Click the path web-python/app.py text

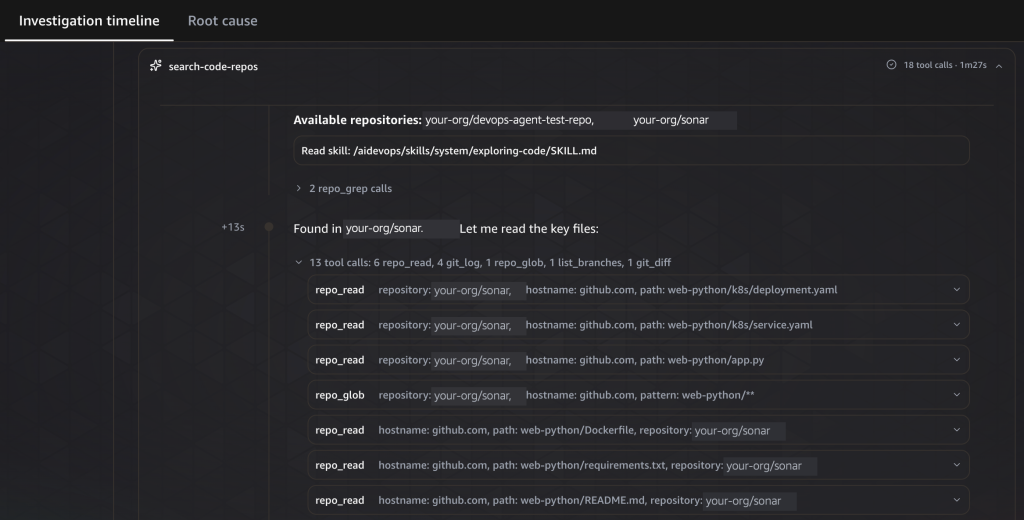[x=701, y=360]
